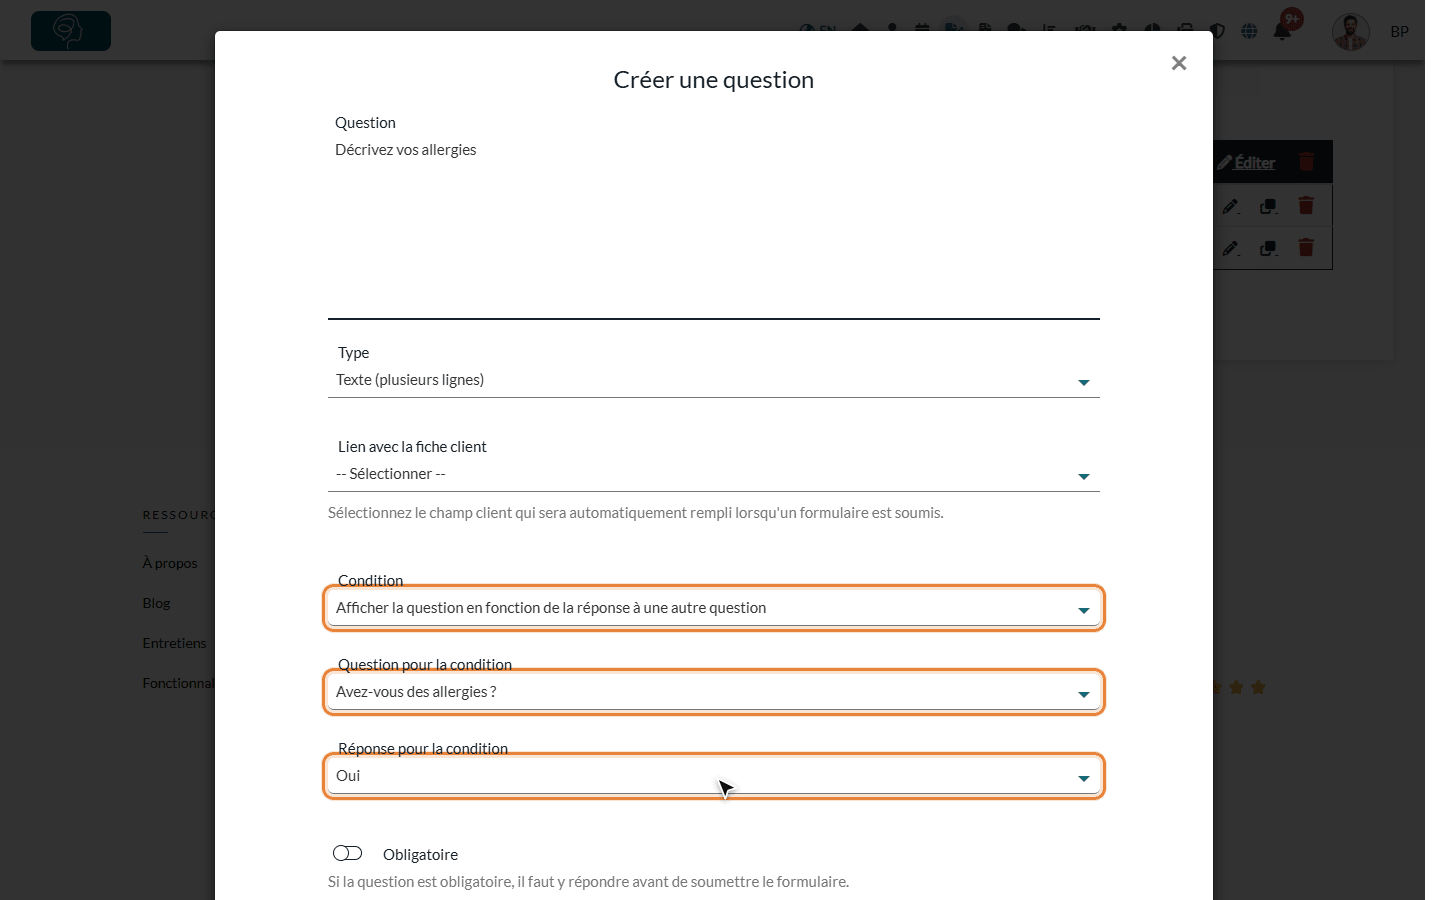Click the pencil icon in the lower question row
The image size is (1440, 900).
coord(1231,248)
